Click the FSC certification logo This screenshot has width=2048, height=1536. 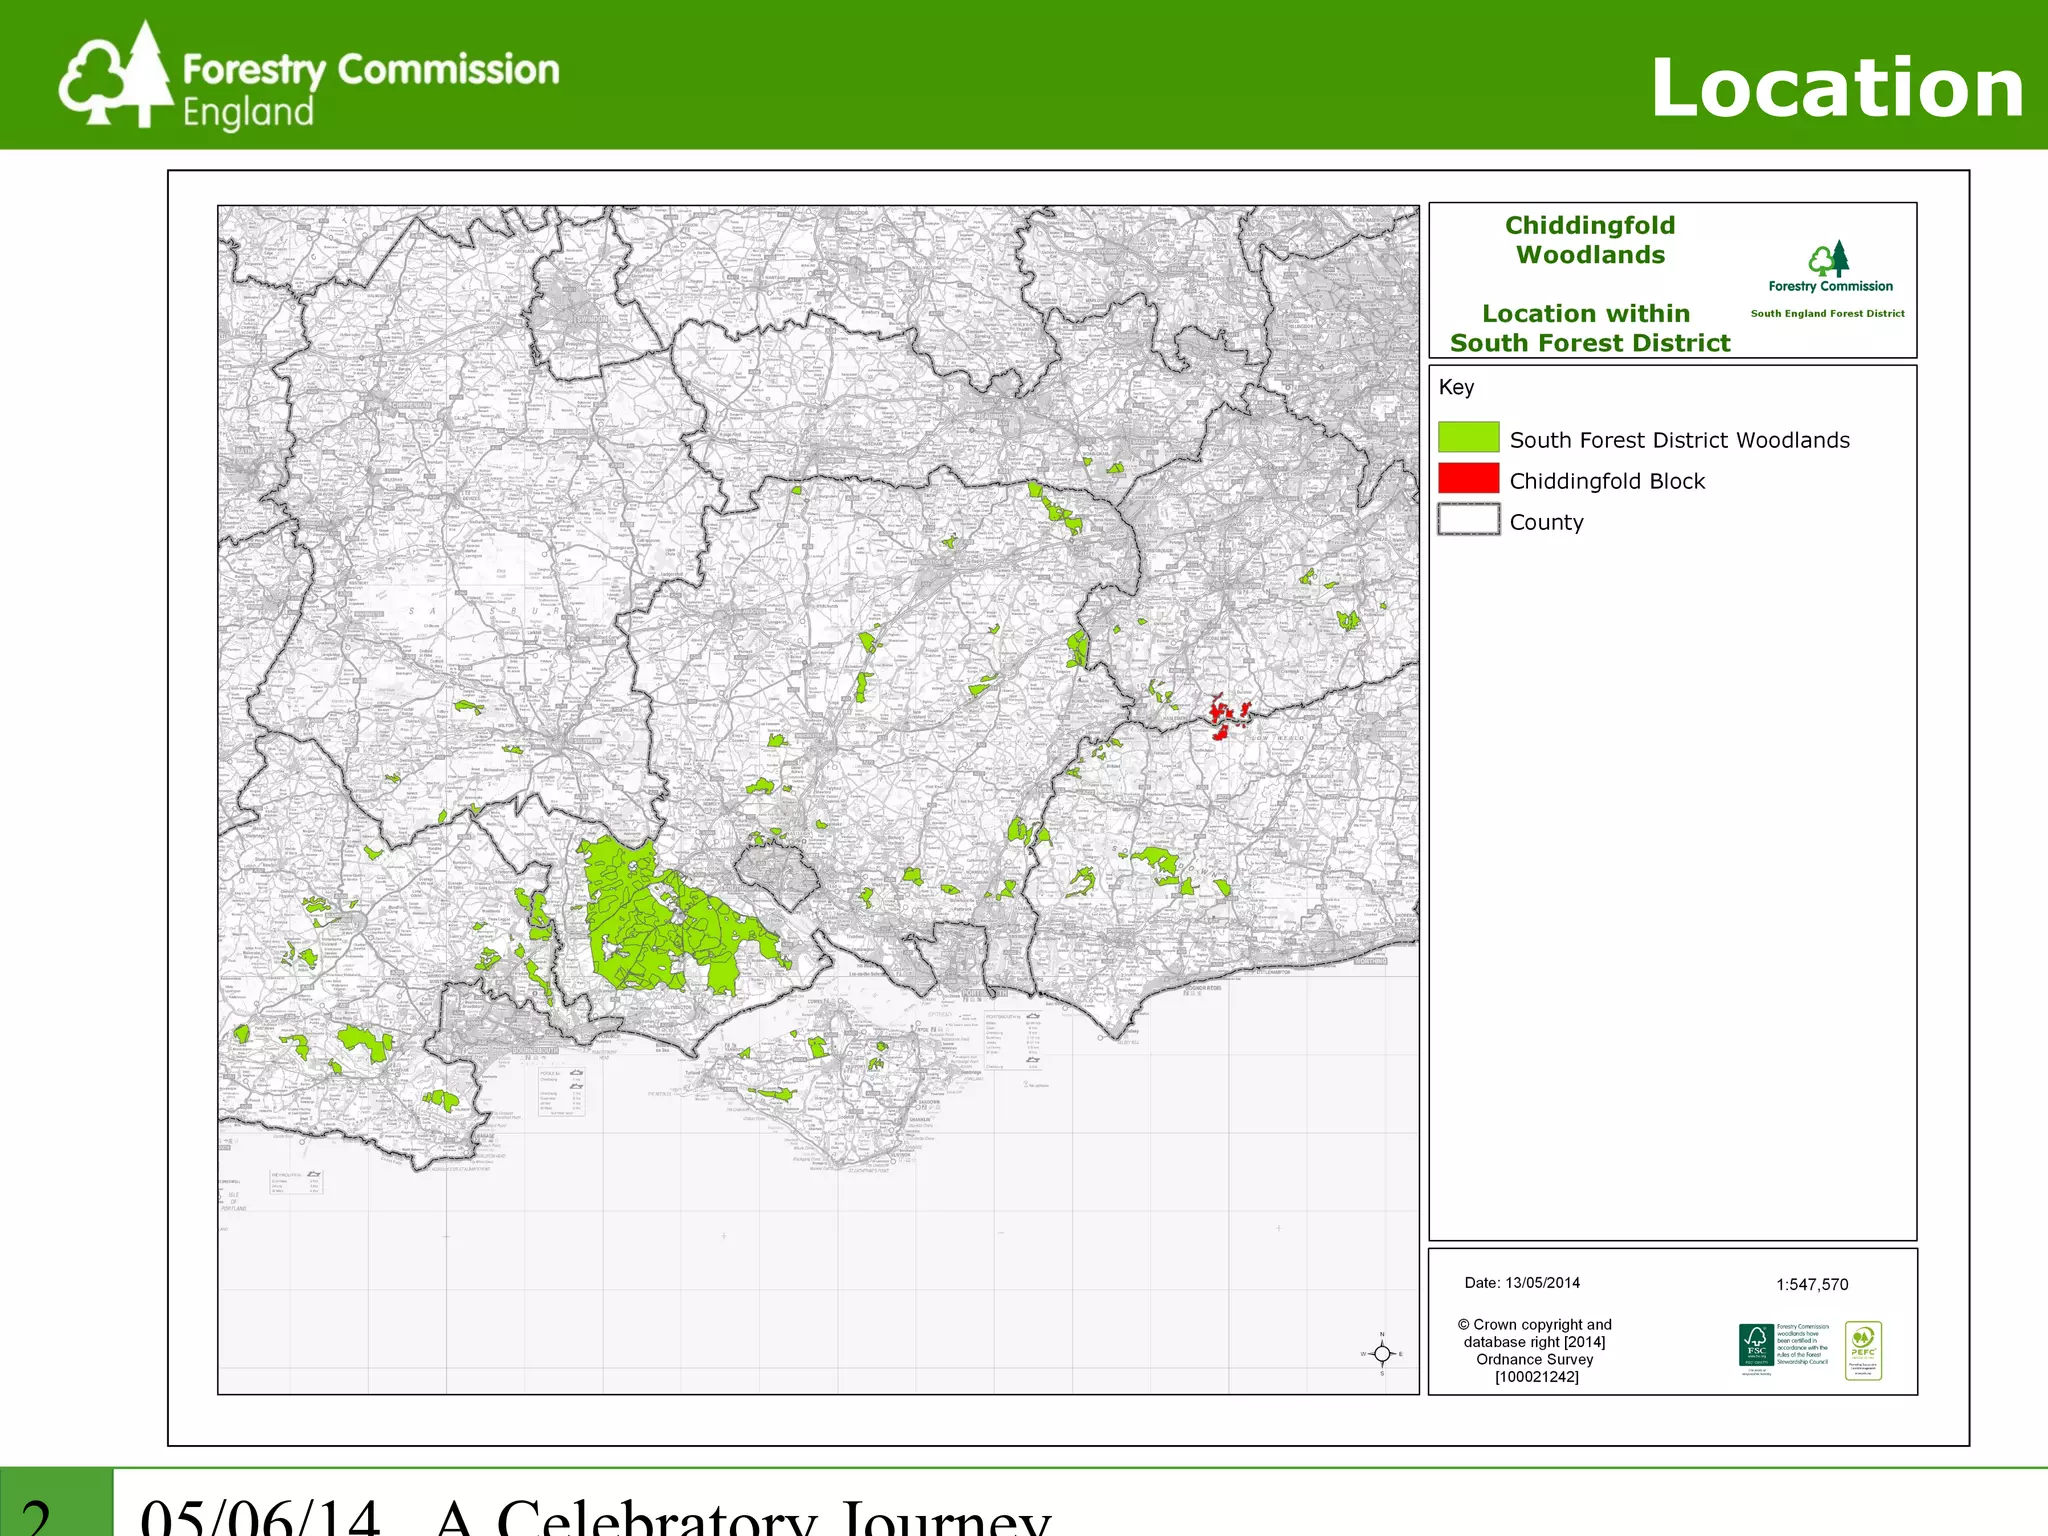pos(1756,1345)
